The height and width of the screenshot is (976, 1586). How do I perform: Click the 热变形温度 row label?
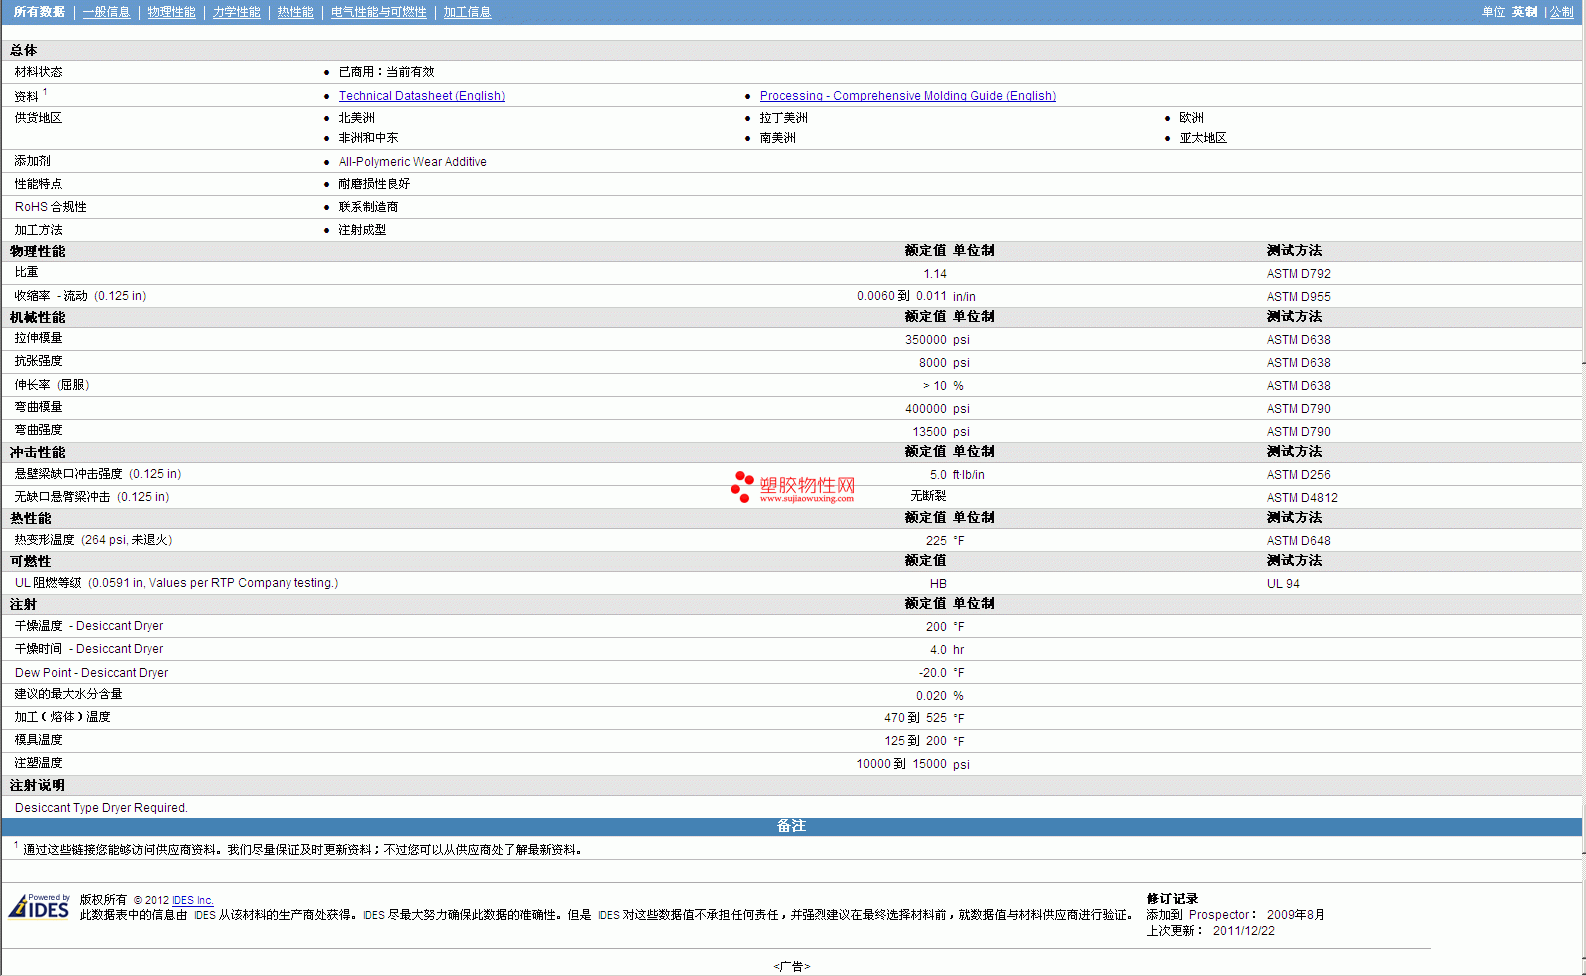coord(93,540)
